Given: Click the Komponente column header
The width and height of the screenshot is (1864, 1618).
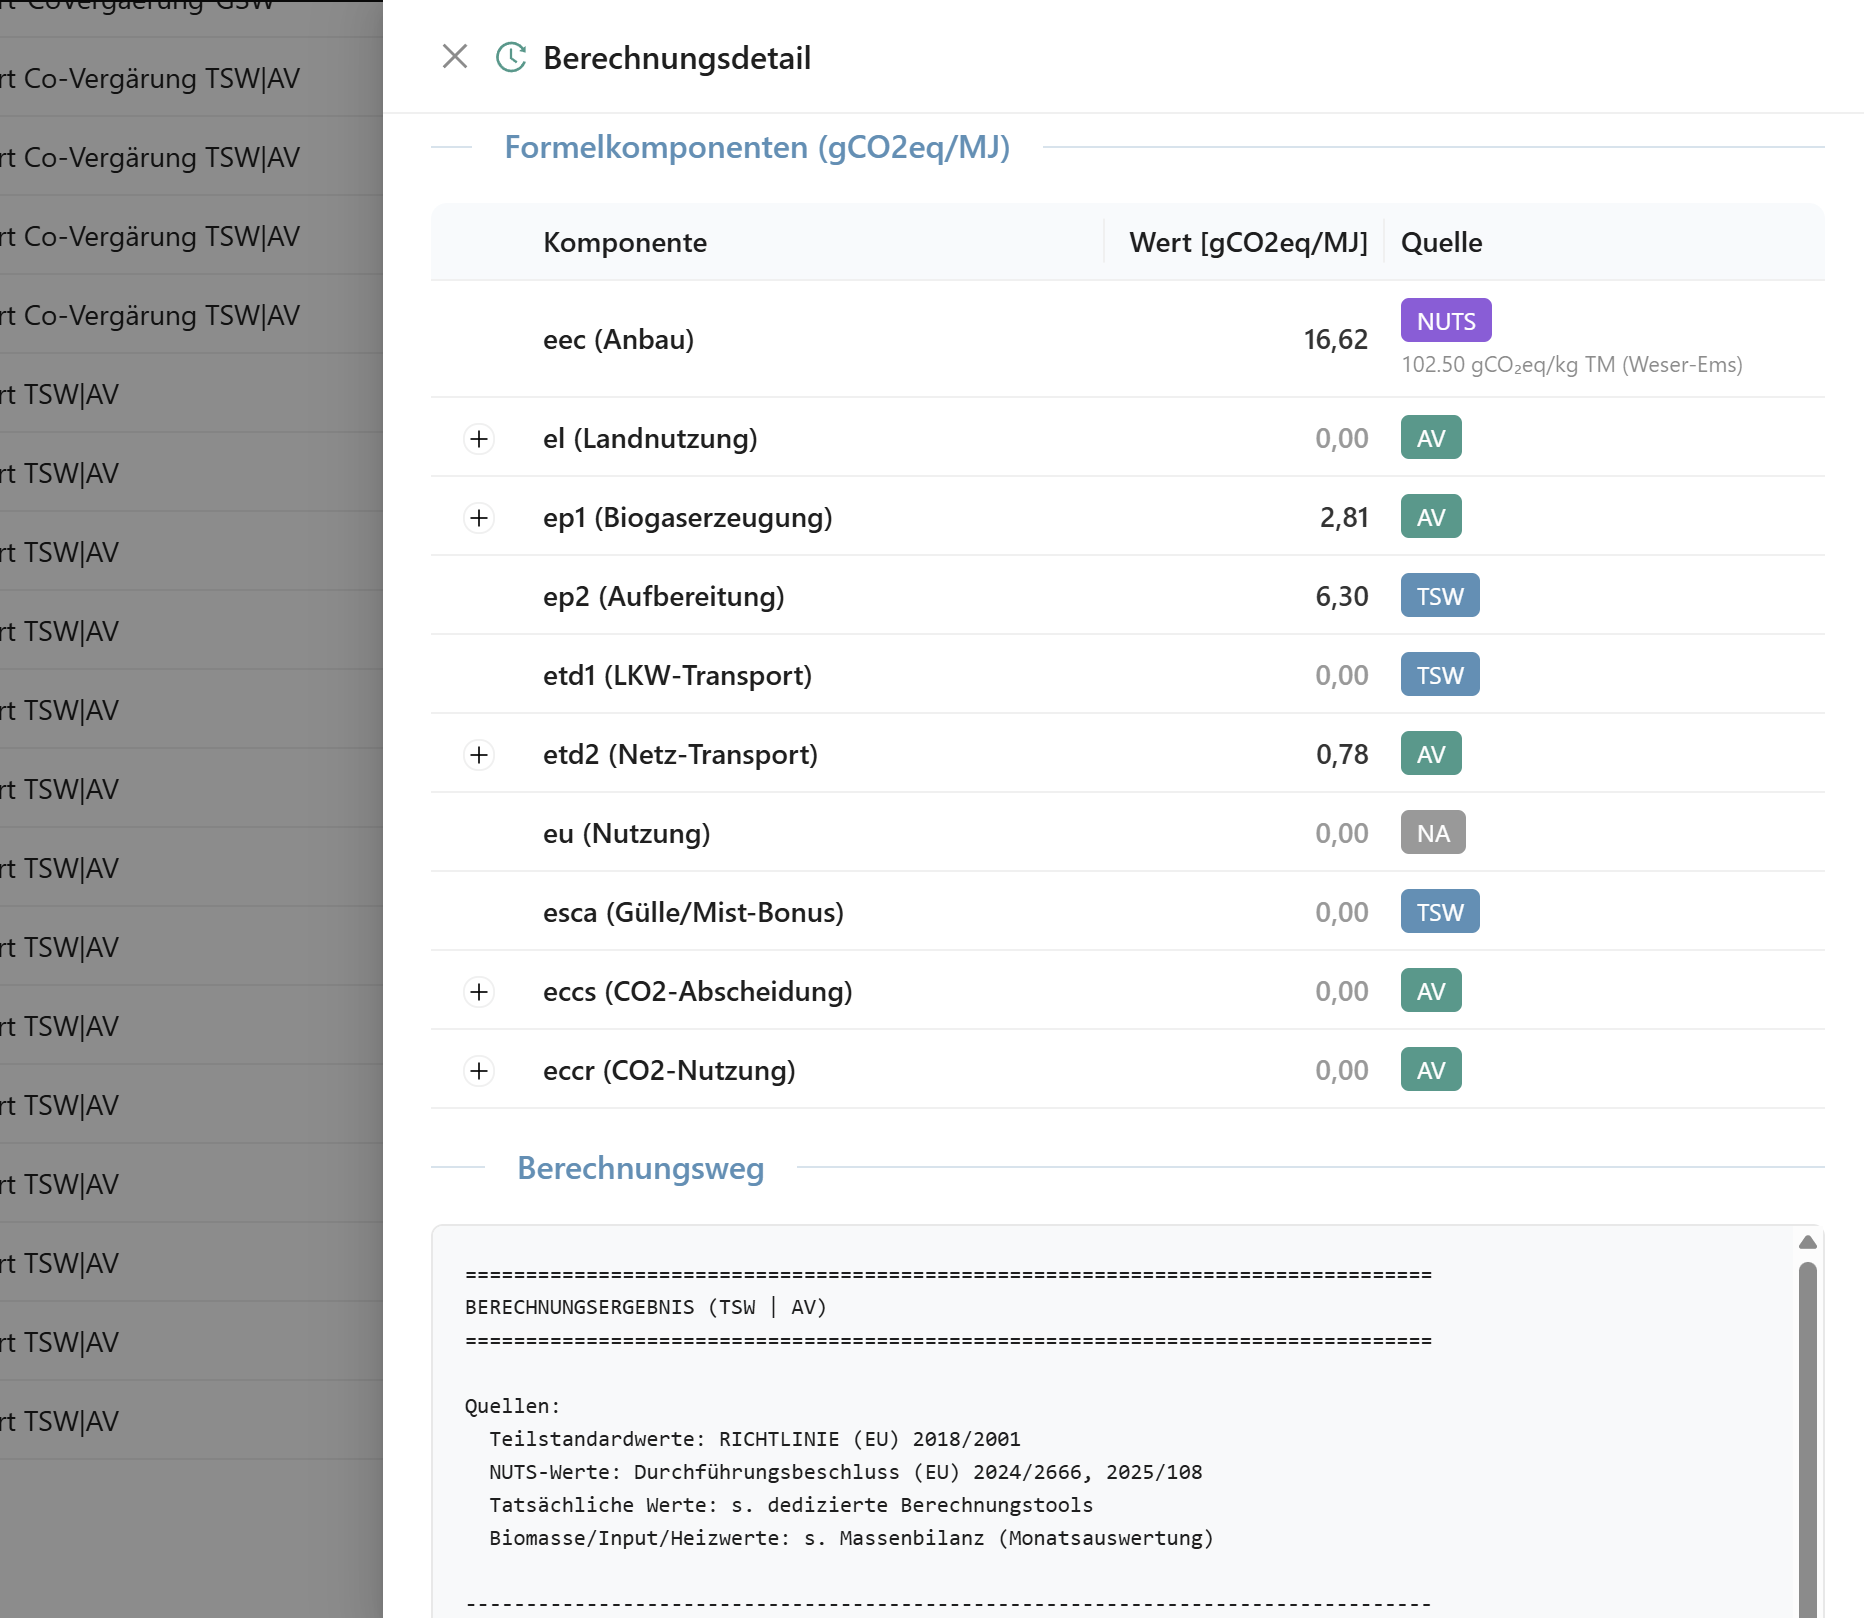Looking at the screenshot, I should (x=625, y=242).
